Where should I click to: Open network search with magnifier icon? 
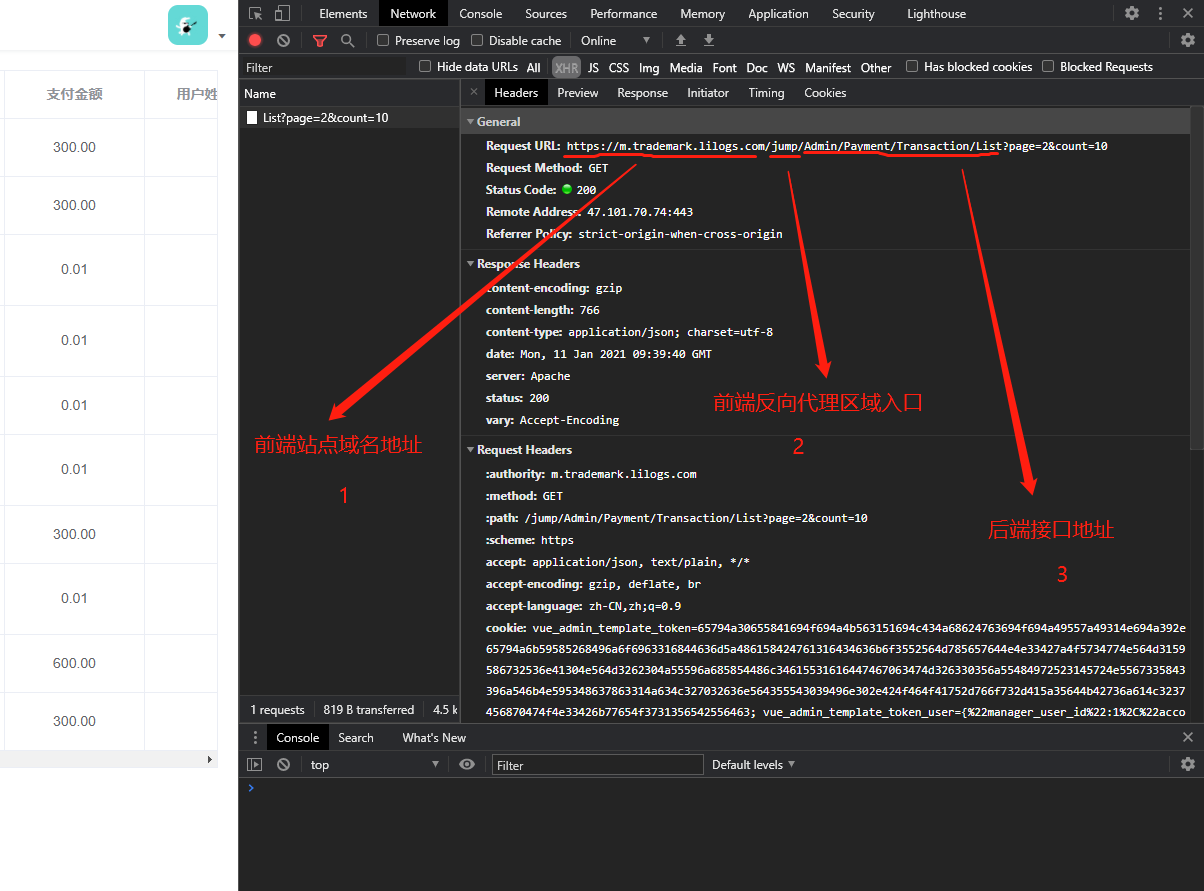[347, 40]
